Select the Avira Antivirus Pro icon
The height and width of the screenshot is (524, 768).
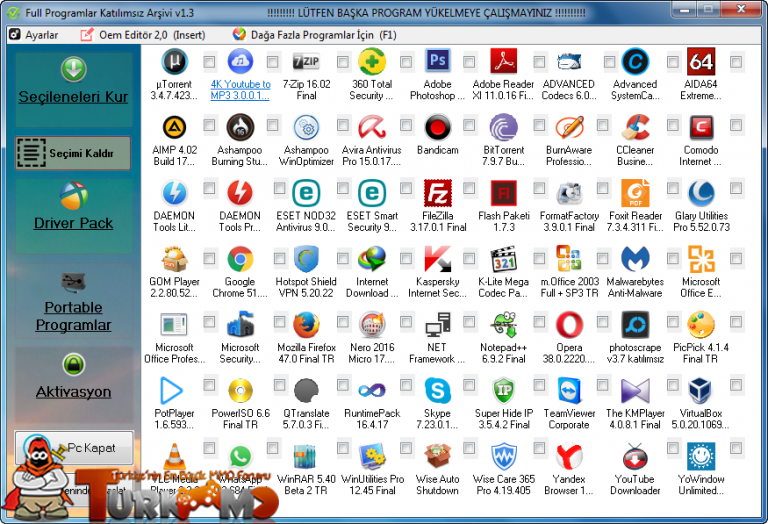(372, 127)
